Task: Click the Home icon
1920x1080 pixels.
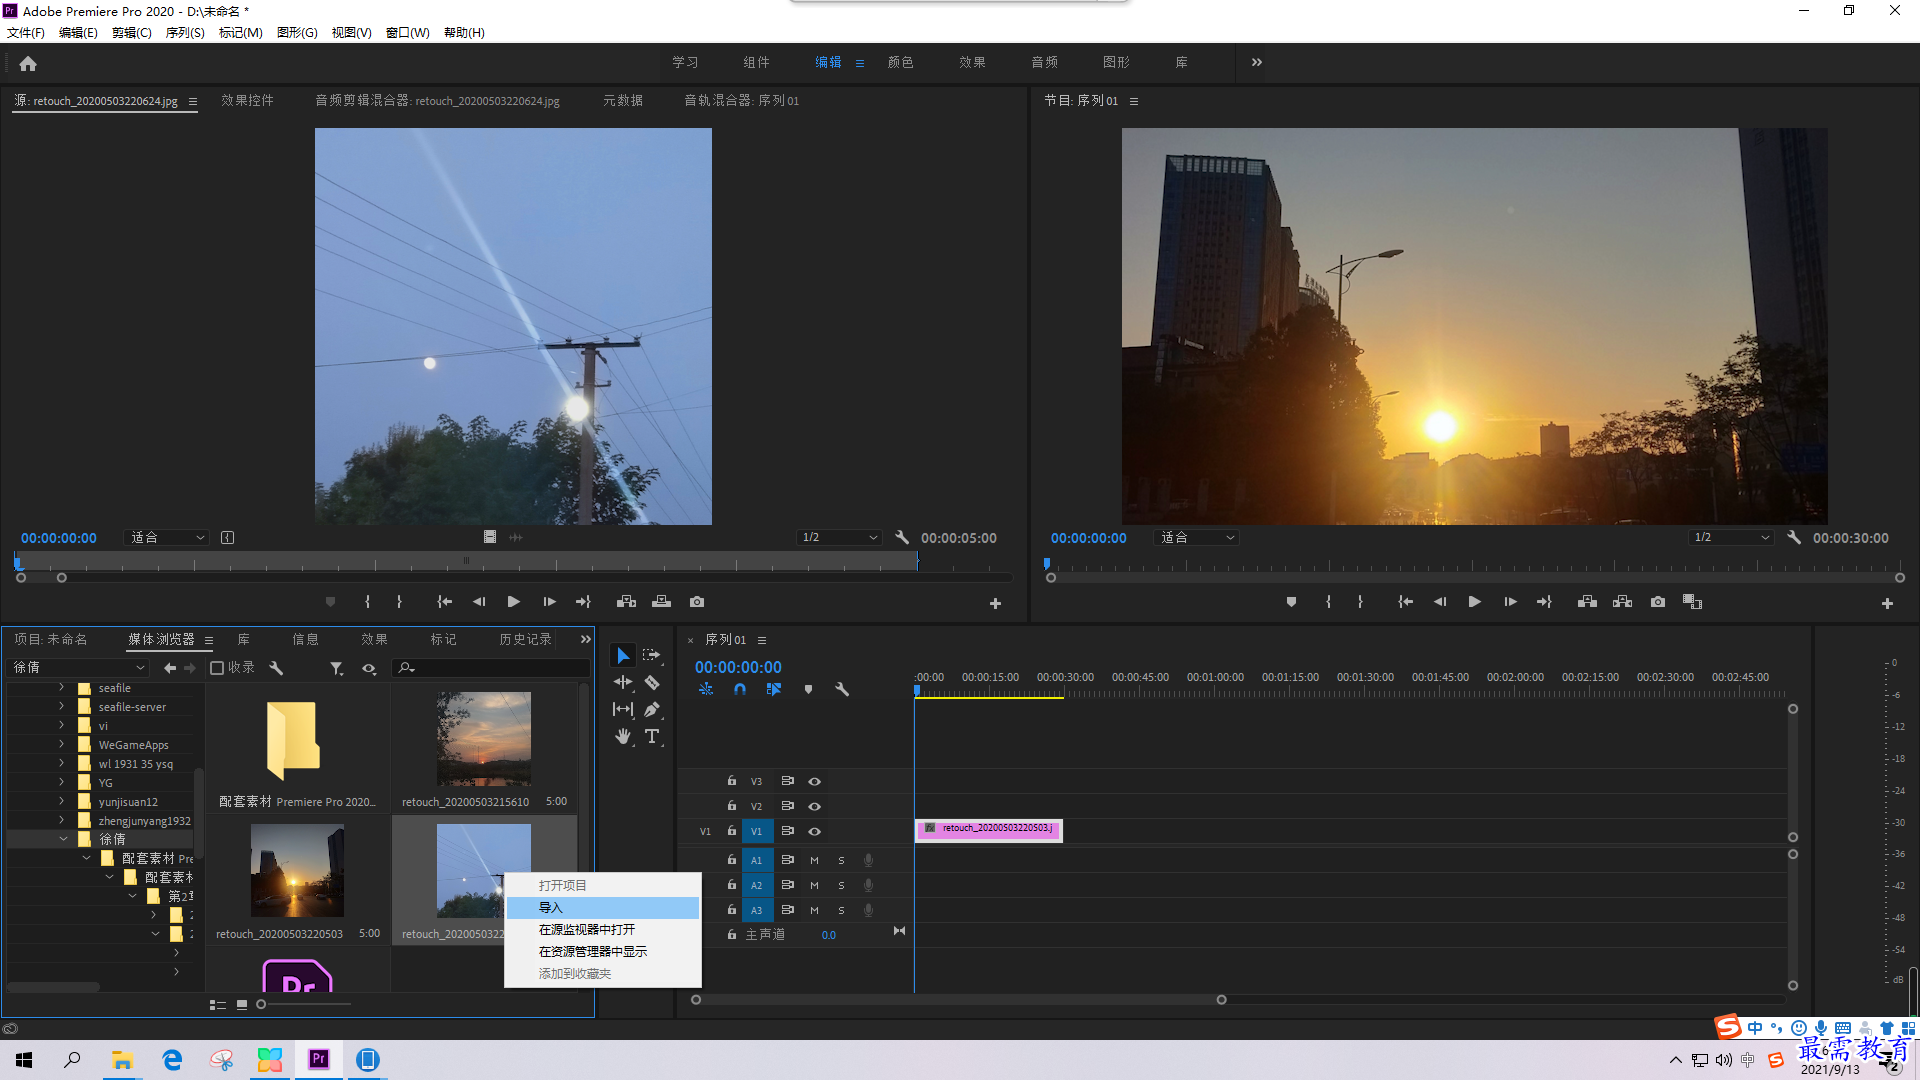Action: 28,63
